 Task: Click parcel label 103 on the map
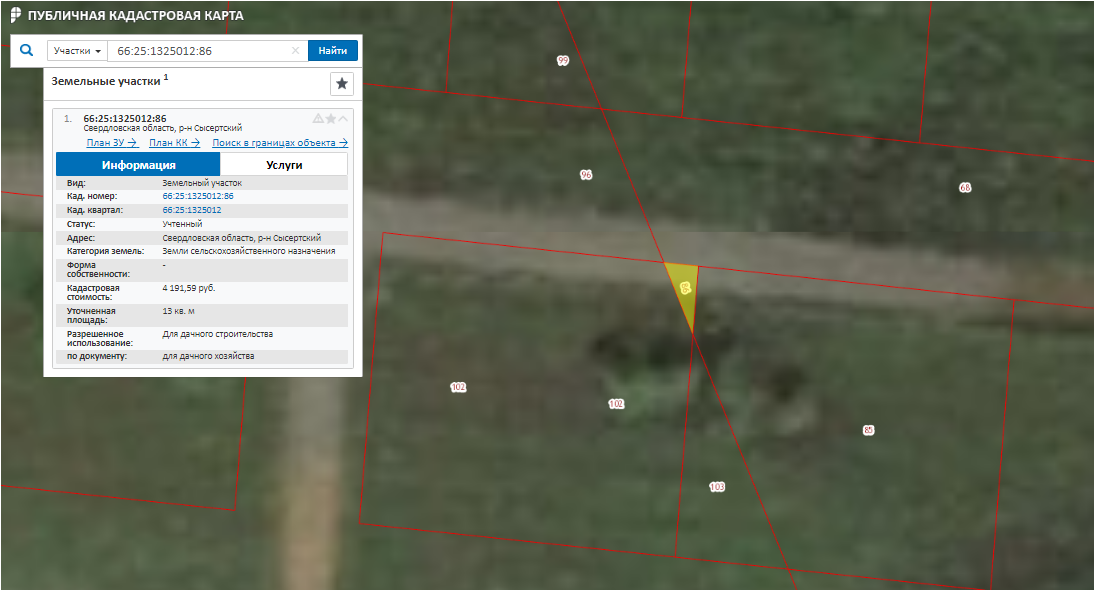tap(717, 487)
